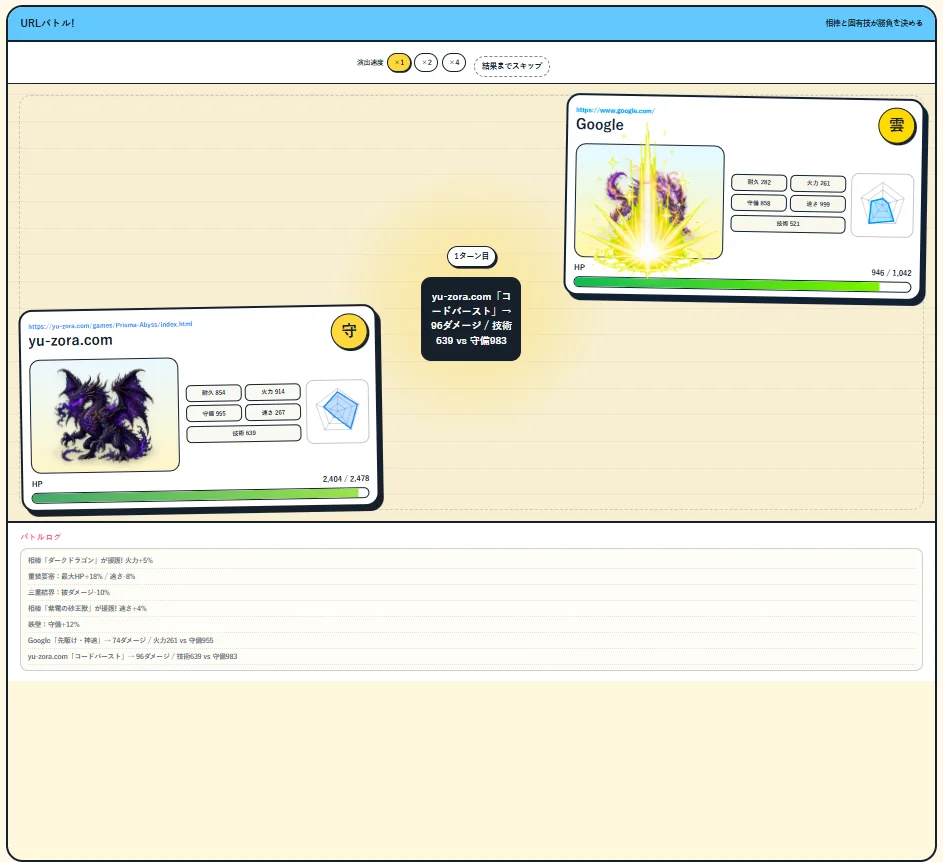This screenshot has height=862, width=943.
Task: Click the yu-zora.com HP bar
Action: point(200,494)
